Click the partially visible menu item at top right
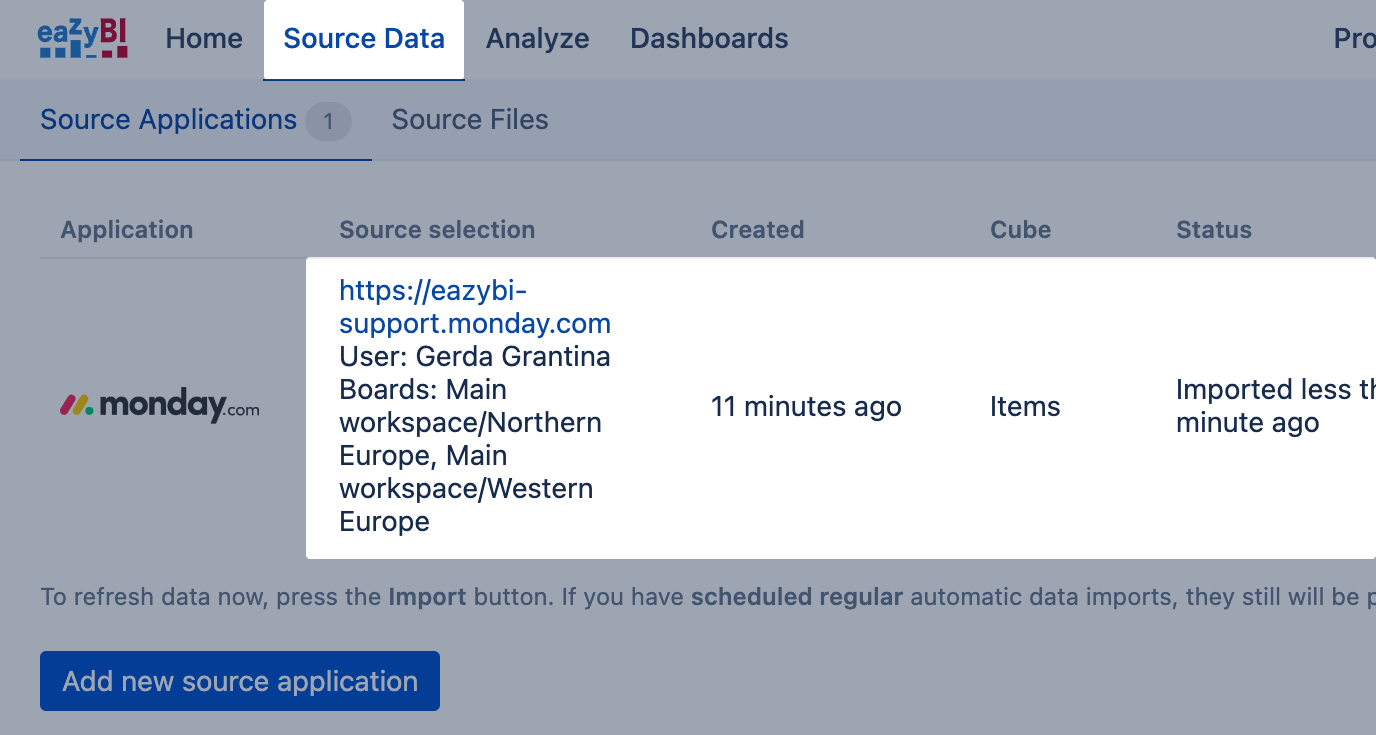 [x=1354, y=39]
